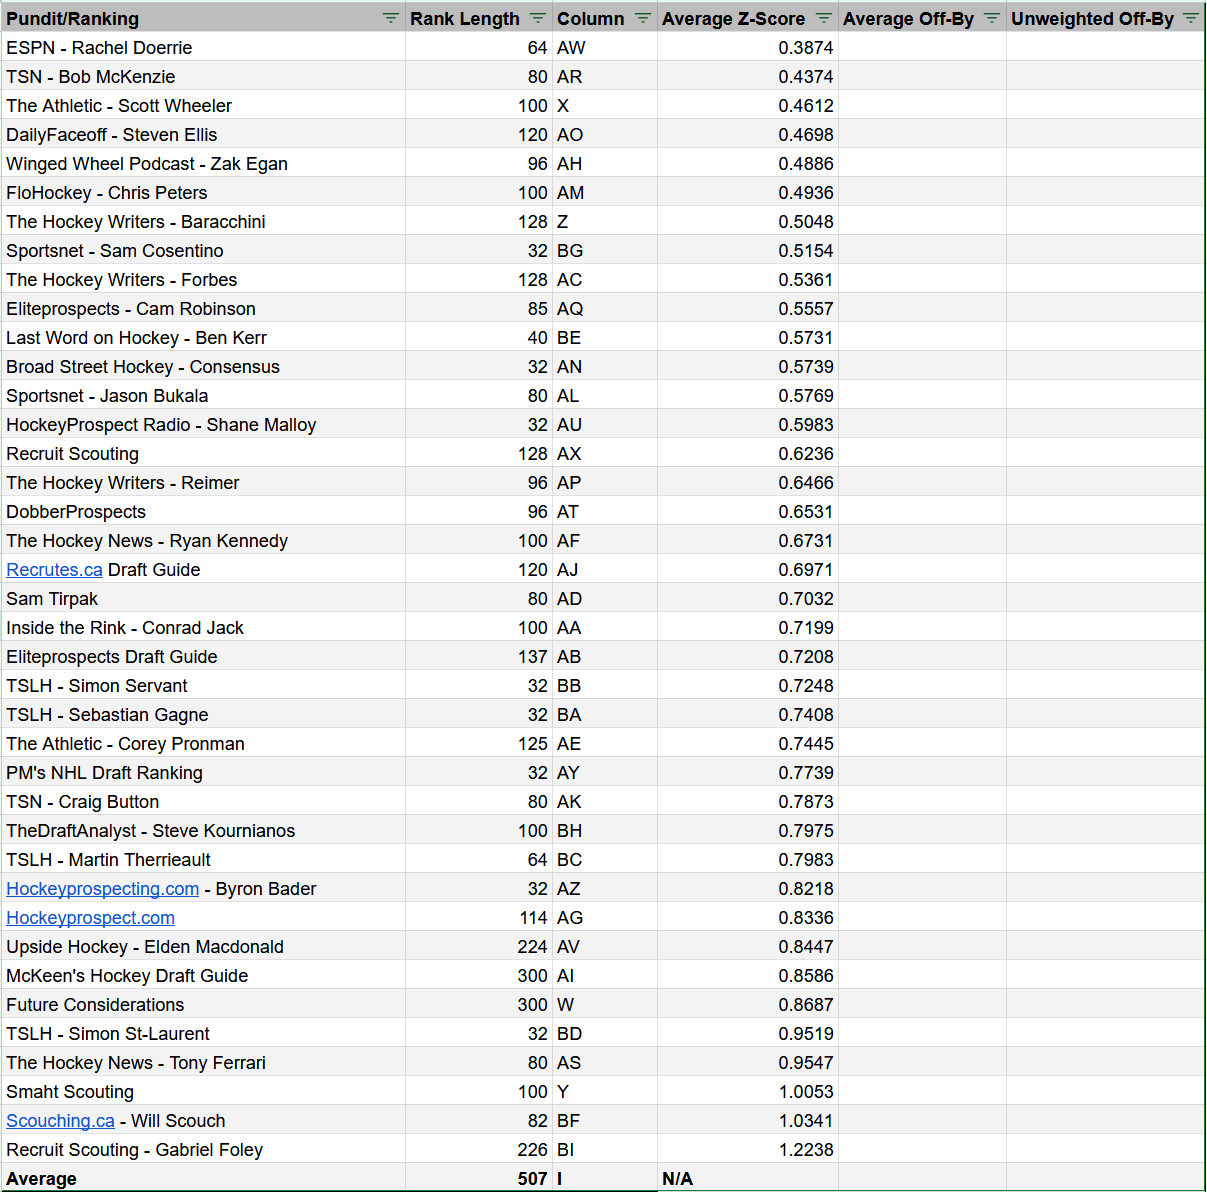Open the Rank Length column filter
Viewport: 1207px width, 1192px height.
(x=538, y=18)
